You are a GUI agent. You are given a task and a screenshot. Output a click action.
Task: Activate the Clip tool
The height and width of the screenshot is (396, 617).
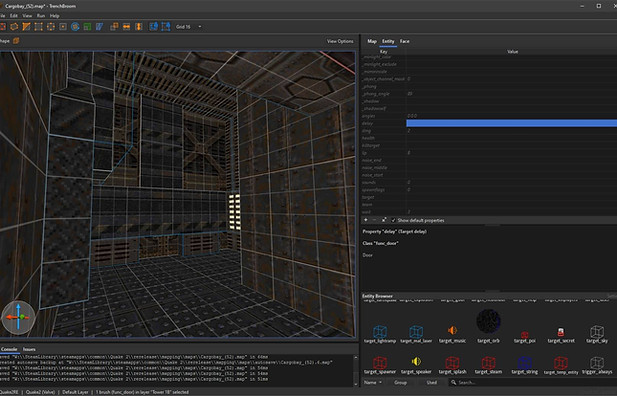pos(26,27)
